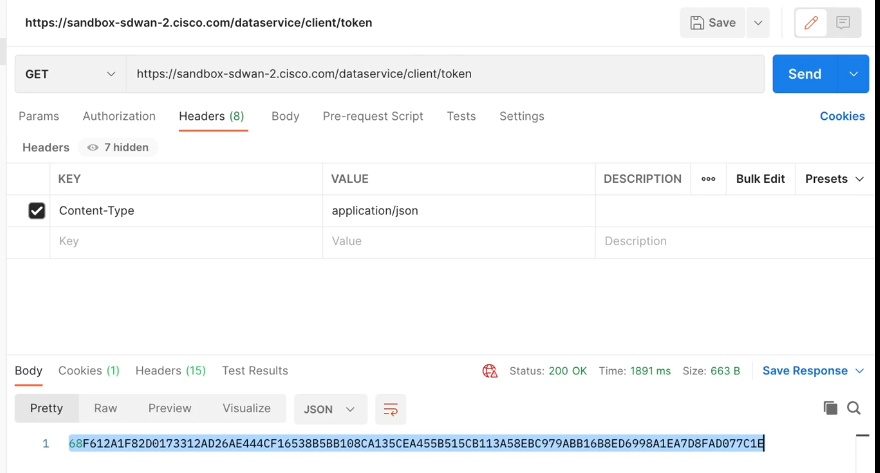This screenshot has height=473, width=880.
Task: Click the request URL input field
Action: (445, 74)
